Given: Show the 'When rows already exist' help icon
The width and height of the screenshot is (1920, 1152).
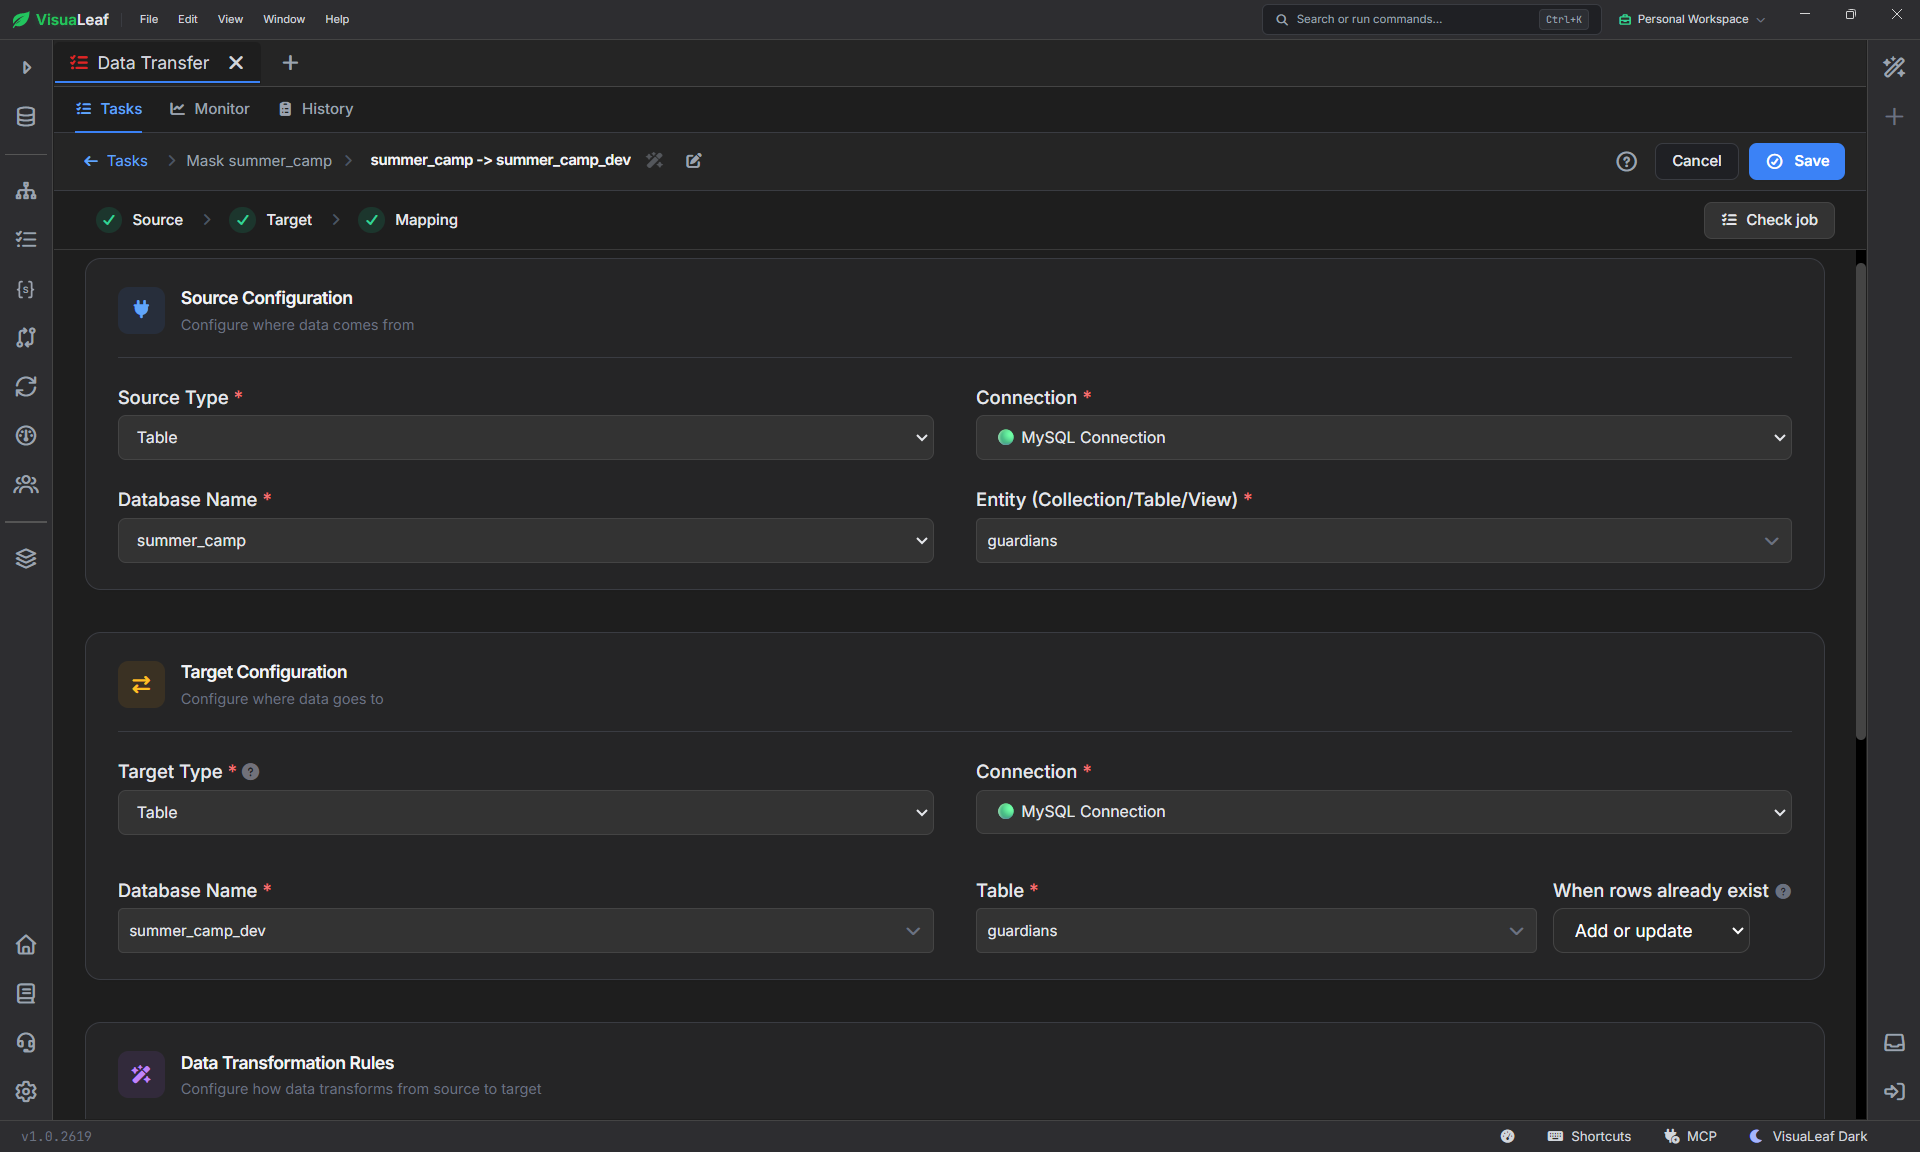Looking at the screenshot, I should click(1783, 891).
